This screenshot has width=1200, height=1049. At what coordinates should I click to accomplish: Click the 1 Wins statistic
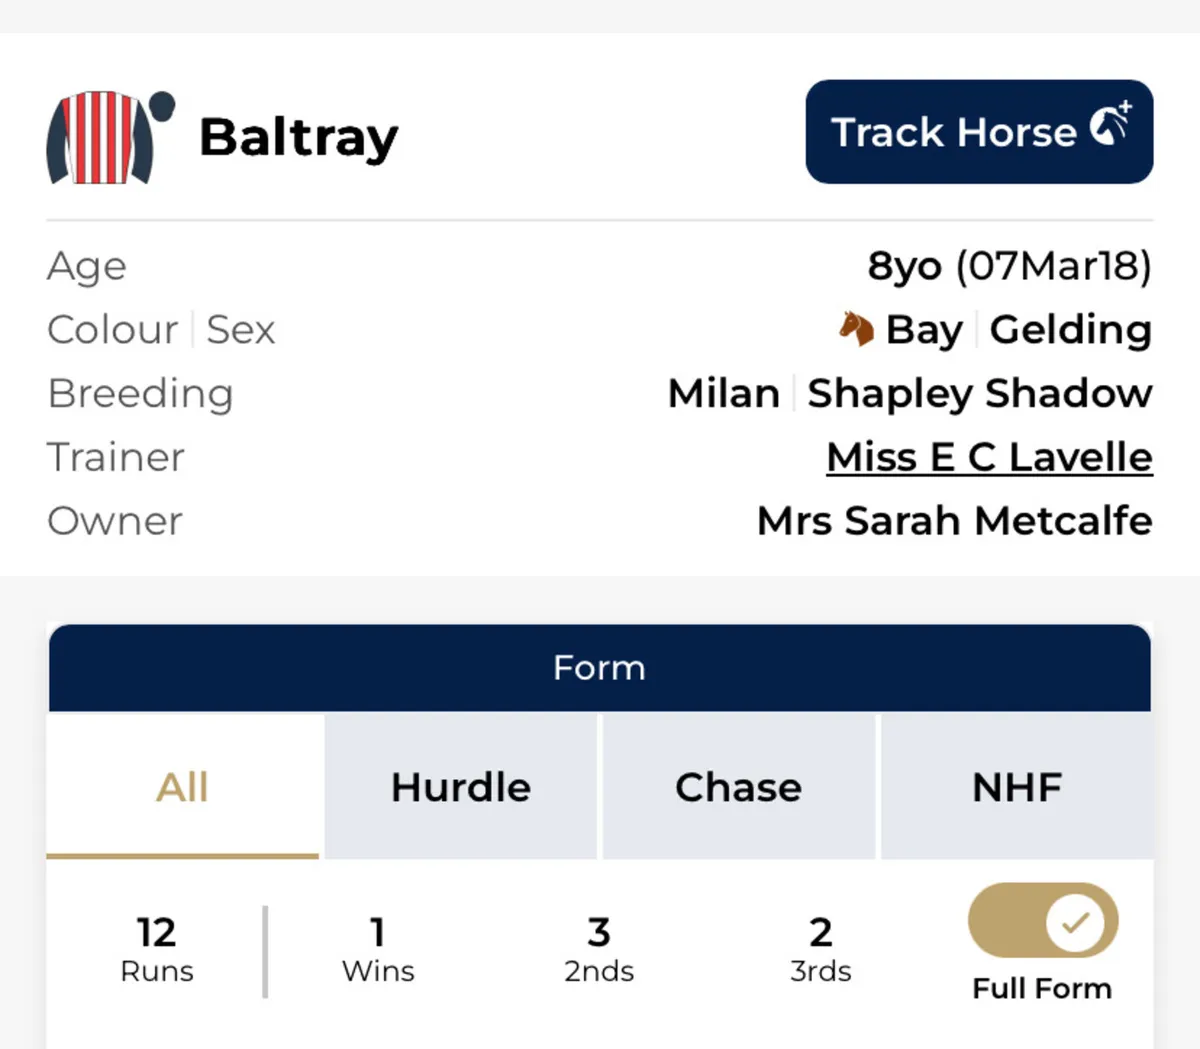click(x=378, y=949)
